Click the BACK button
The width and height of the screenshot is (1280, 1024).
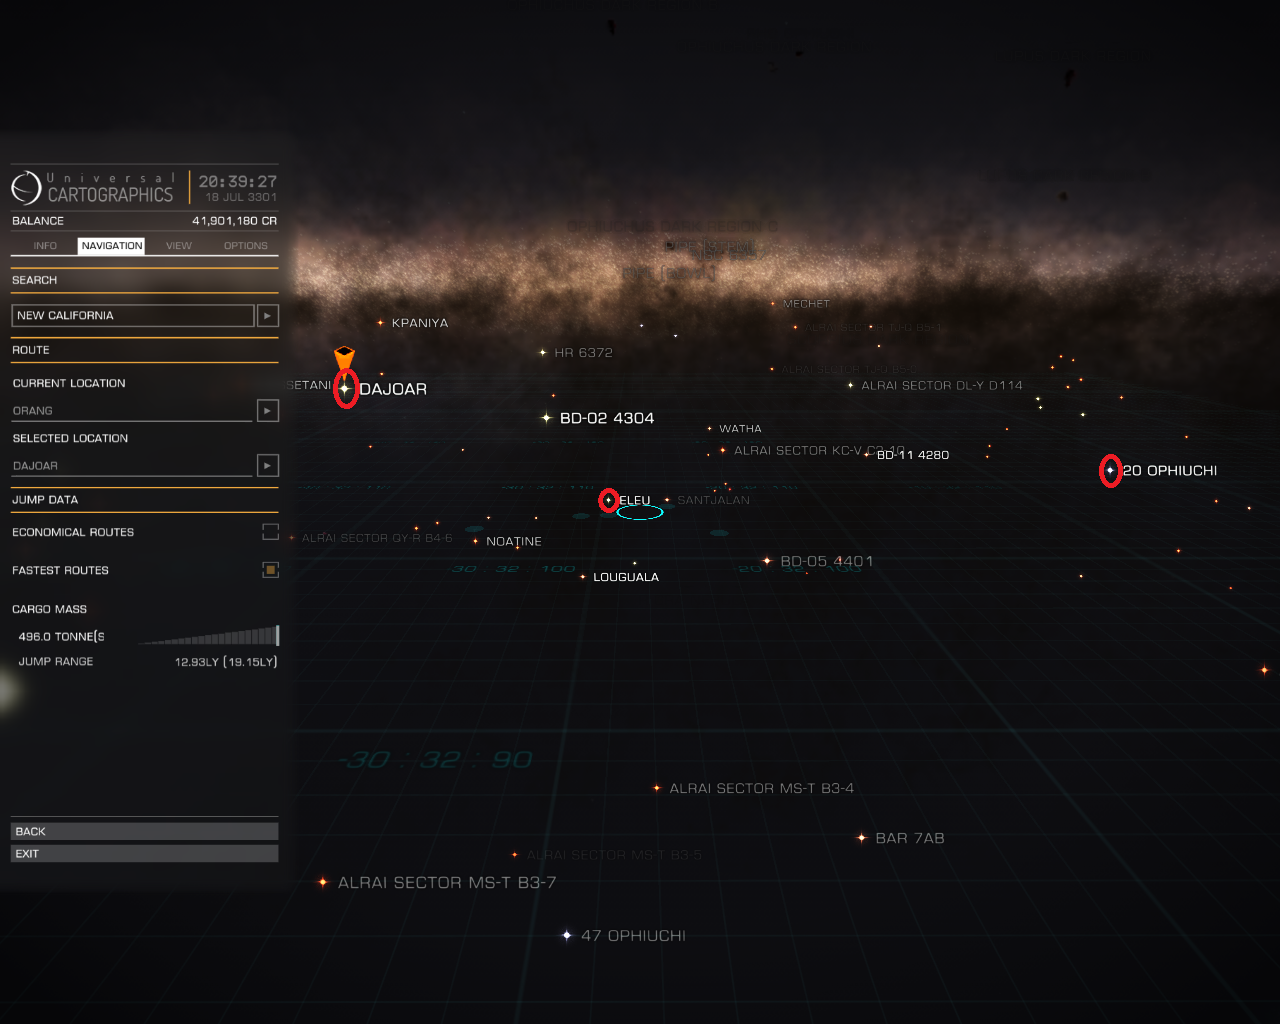click(x=145, y=831)
